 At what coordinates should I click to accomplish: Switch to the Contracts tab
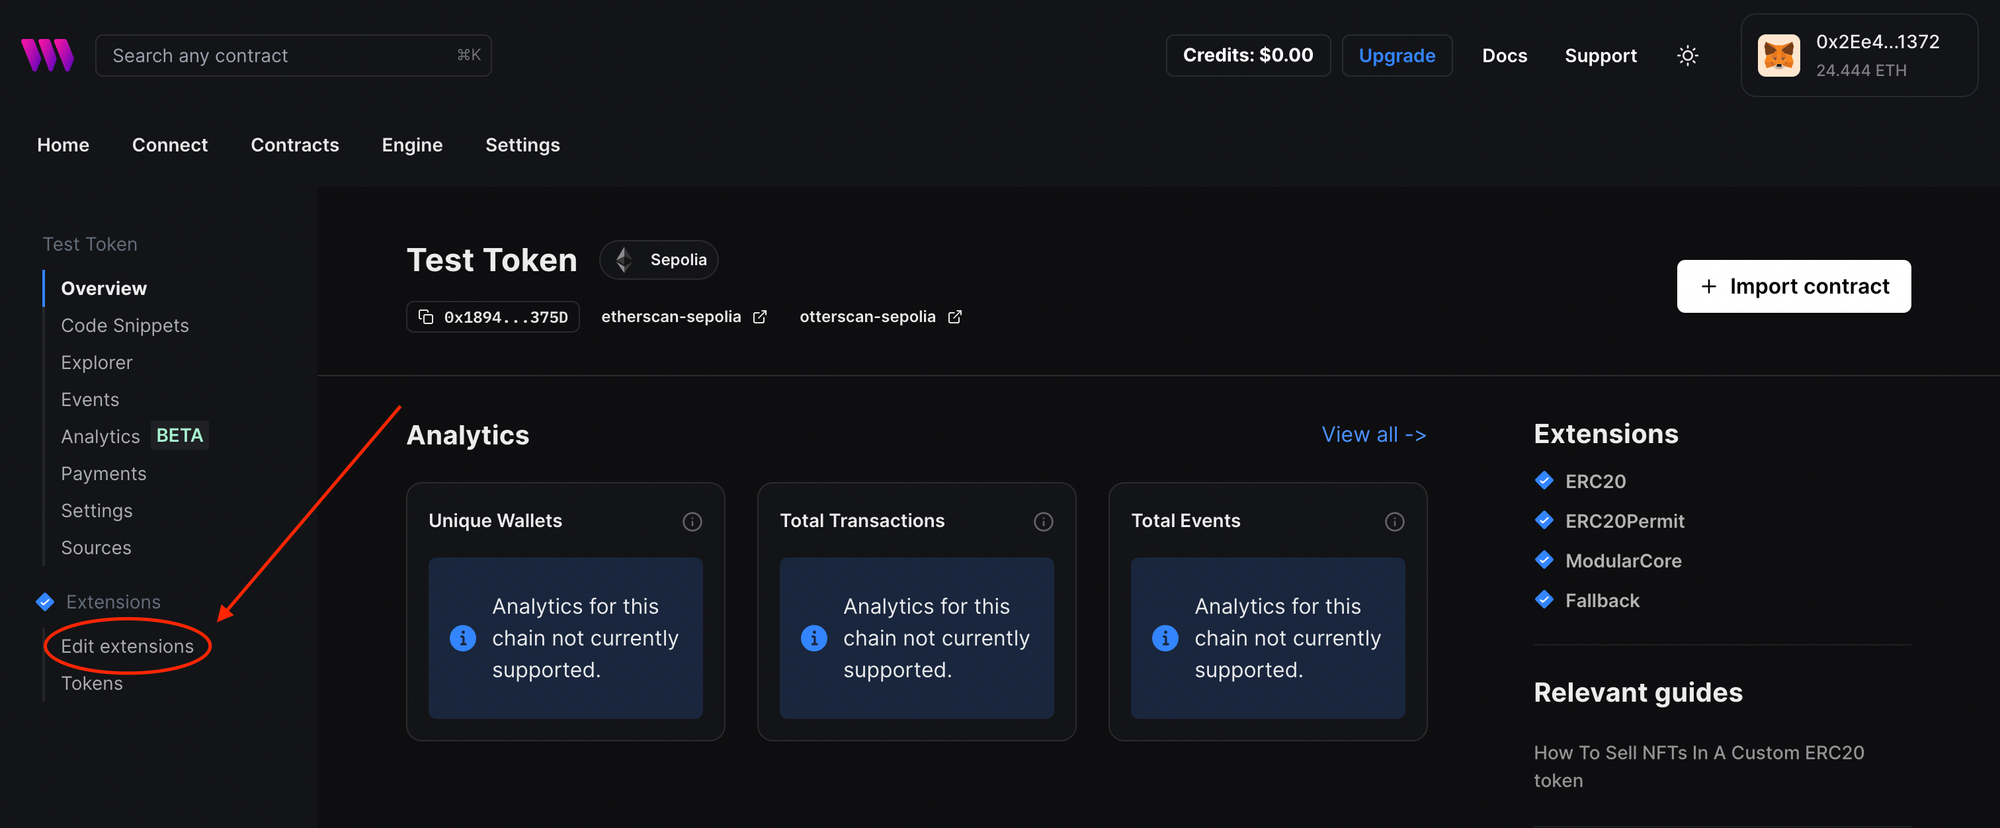(295, 145)
